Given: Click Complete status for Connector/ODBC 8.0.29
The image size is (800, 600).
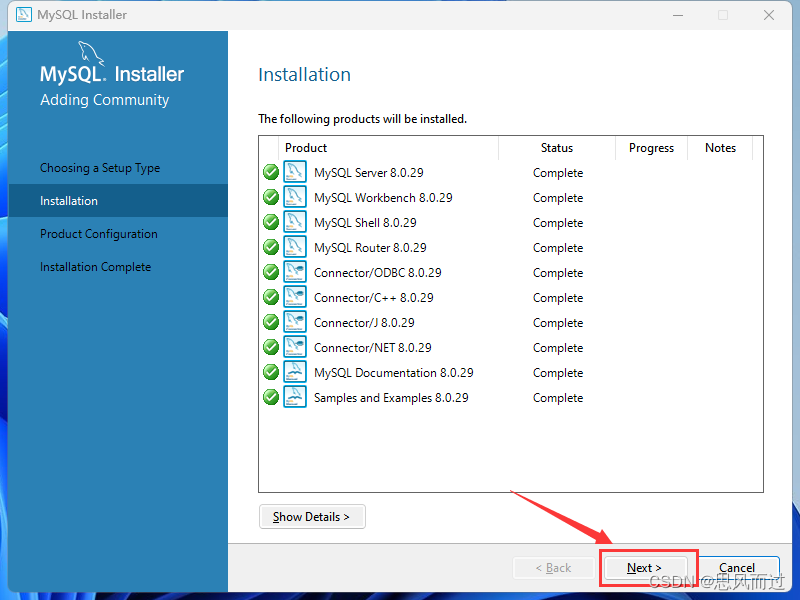Looking at the screenshot, I should (x=558, y=273).
